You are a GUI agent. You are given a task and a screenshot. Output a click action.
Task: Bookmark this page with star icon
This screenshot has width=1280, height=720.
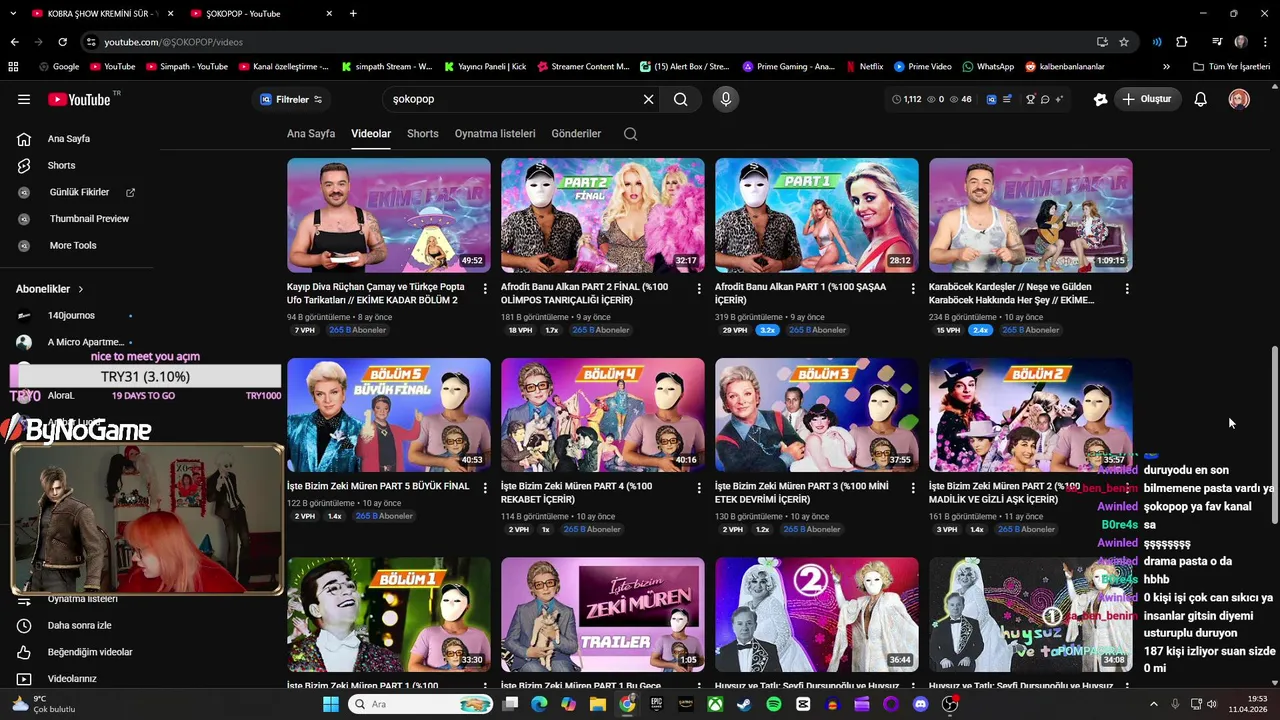click(x=1124, y=42)
